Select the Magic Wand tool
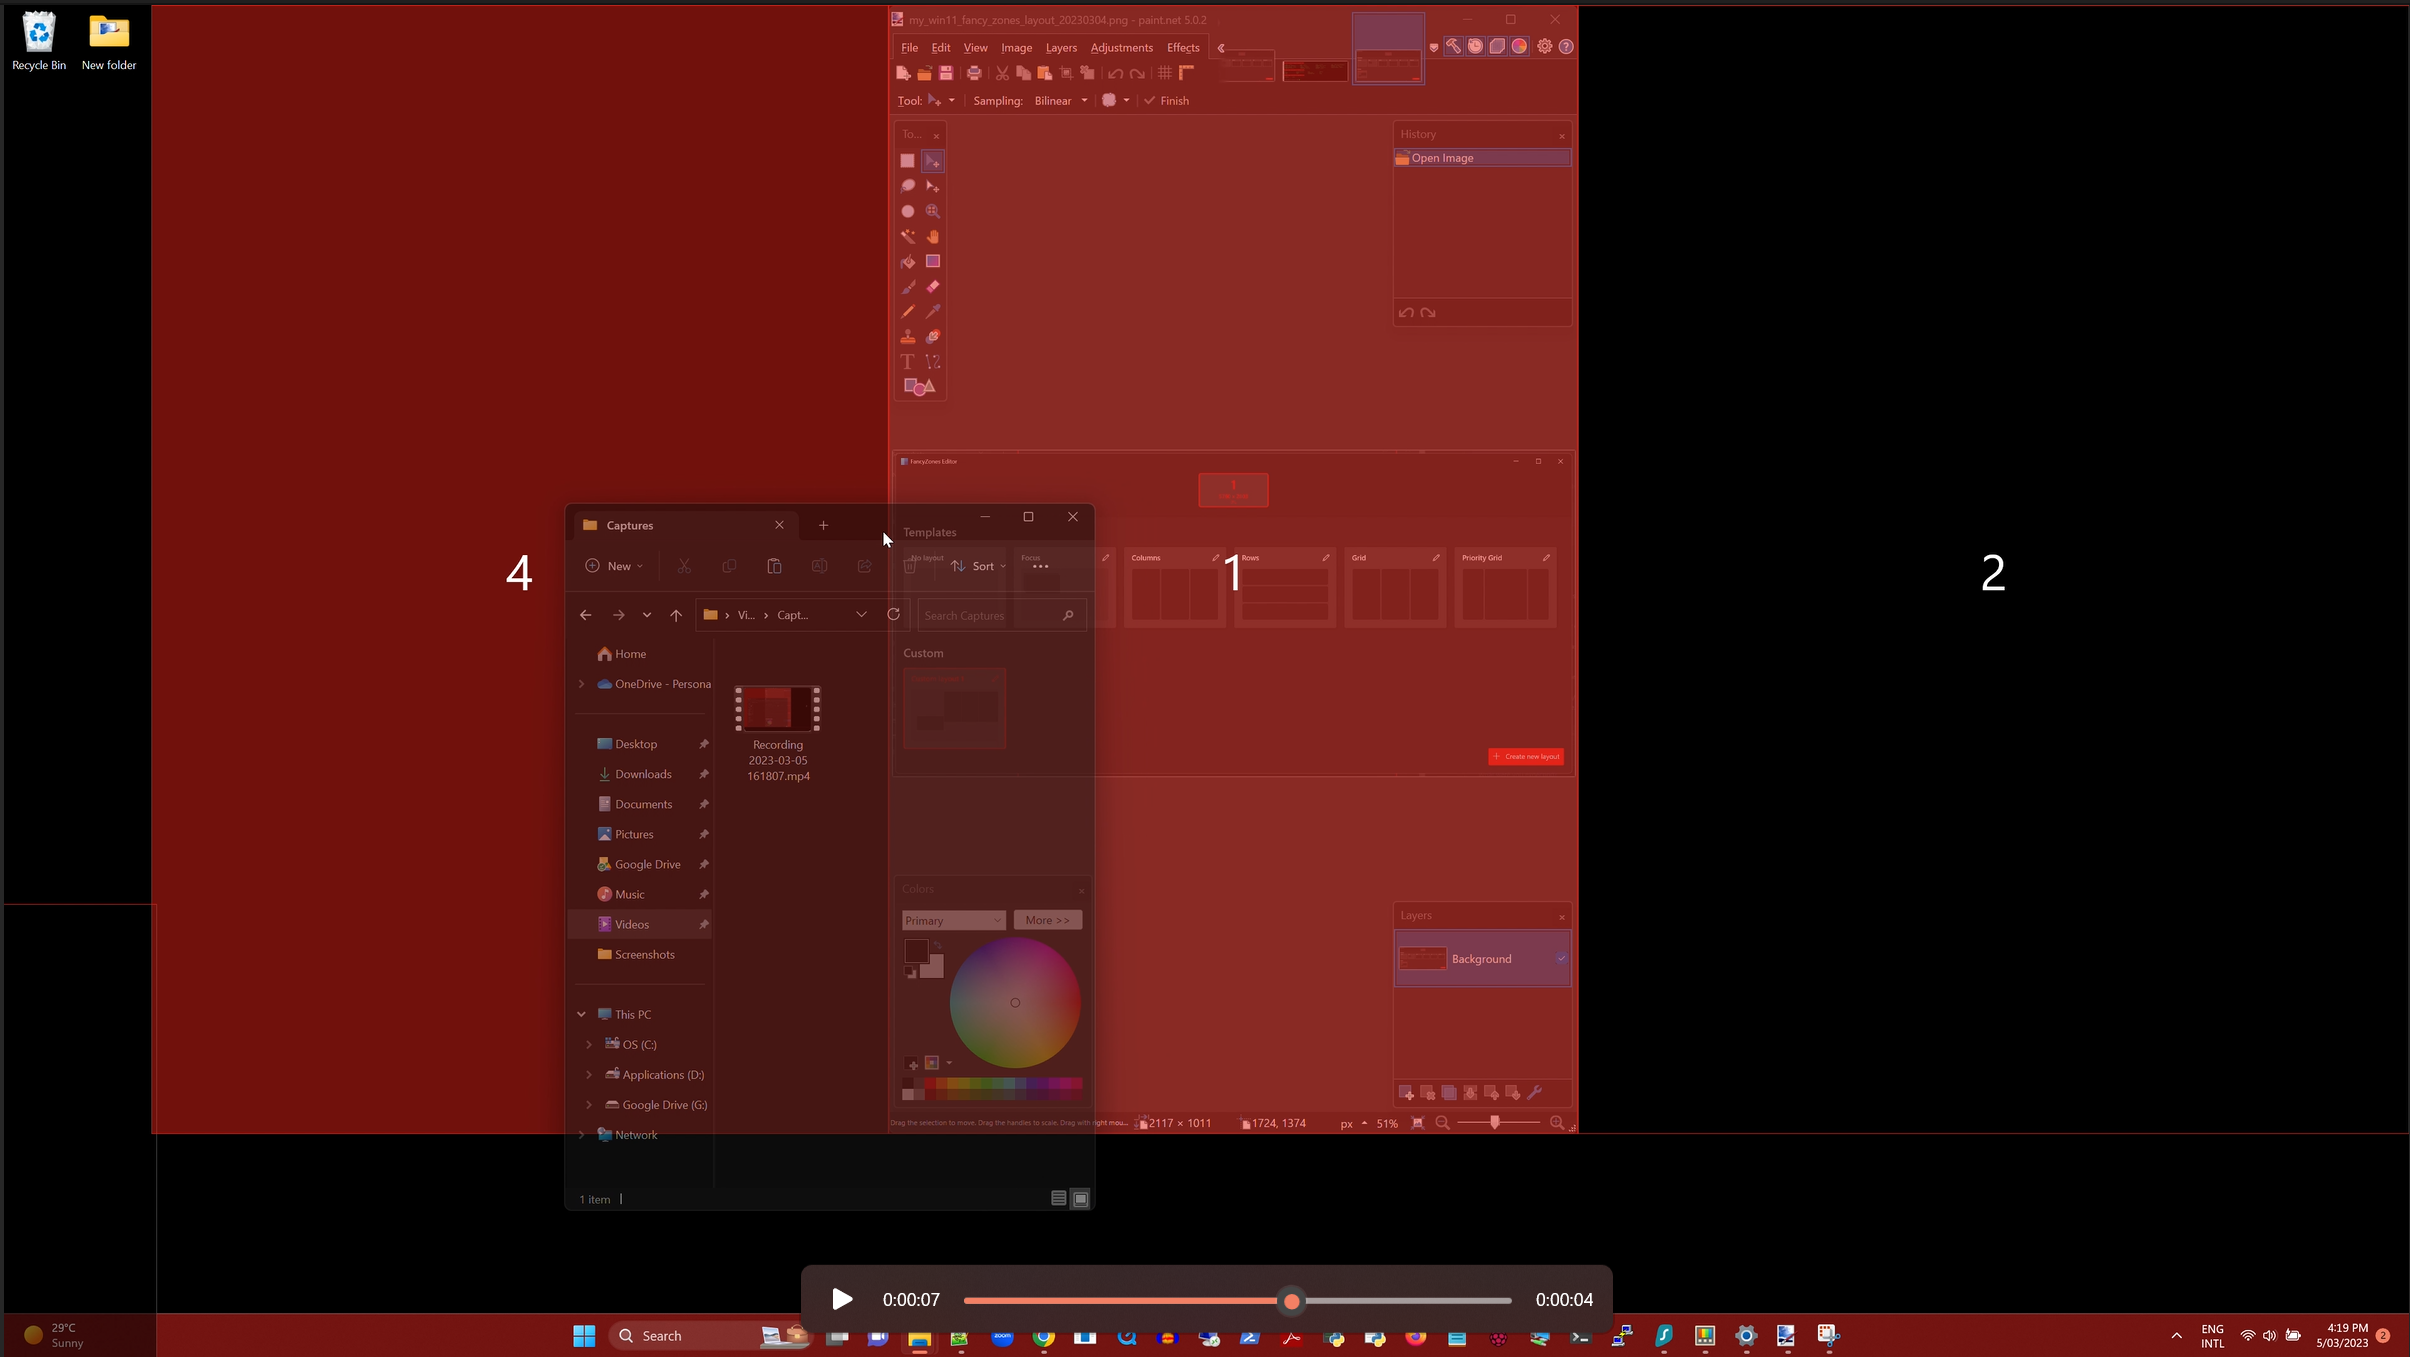Screen dimensions: 2410x1357 pos(907,237)
